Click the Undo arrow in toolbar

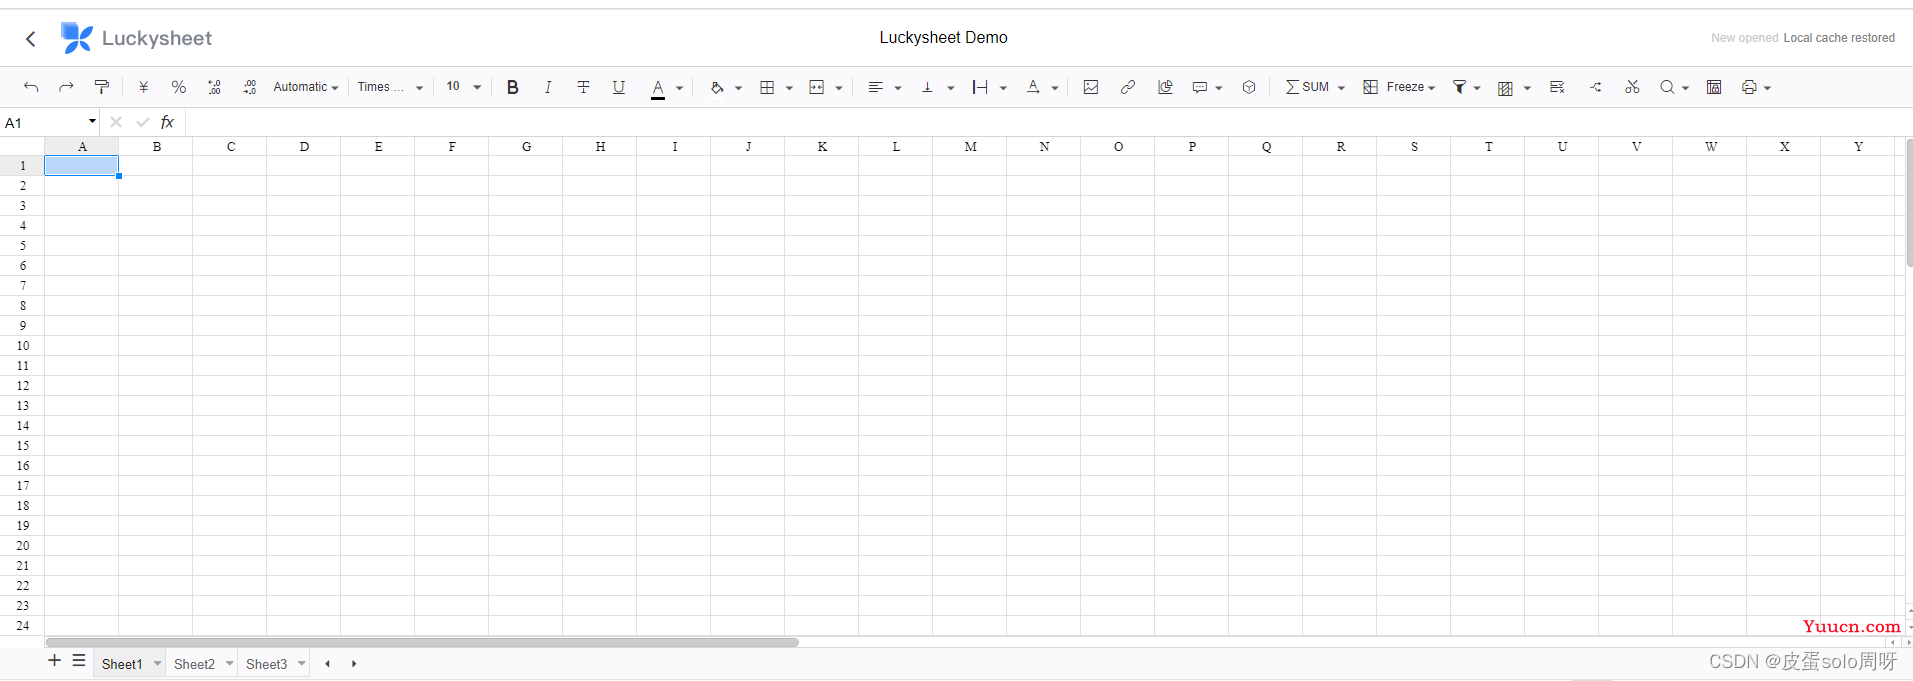coord(31,87)
